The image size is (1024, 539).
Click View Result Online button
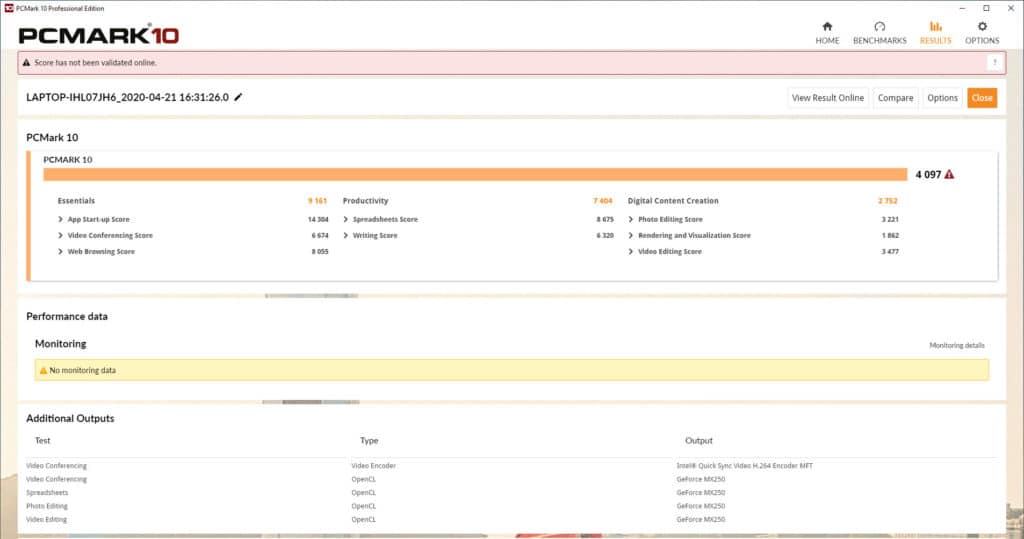tap(827, 98)
